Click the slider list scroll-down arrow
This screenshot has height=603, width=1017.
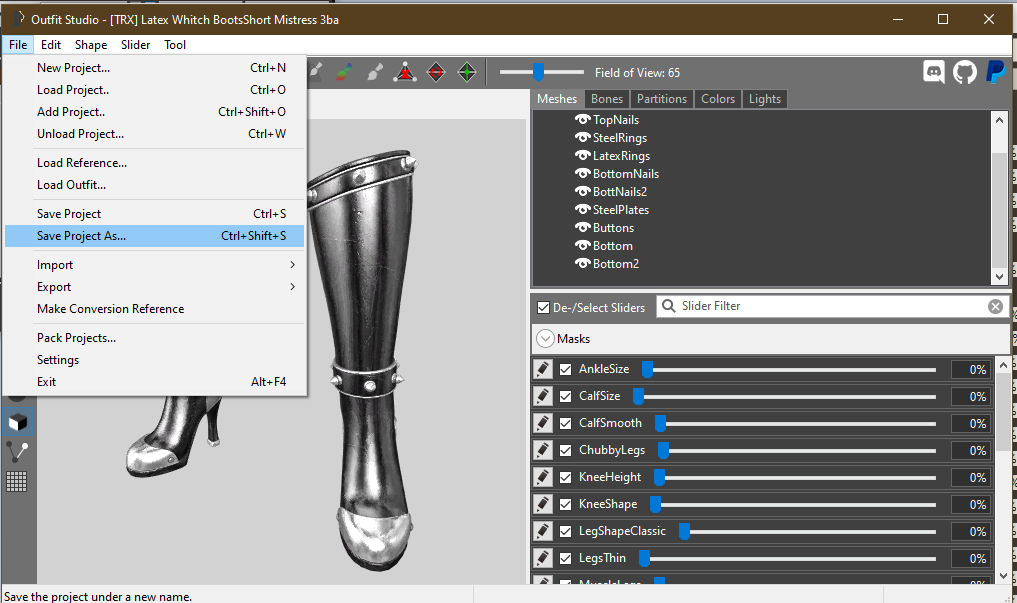tap(1003, 575)
